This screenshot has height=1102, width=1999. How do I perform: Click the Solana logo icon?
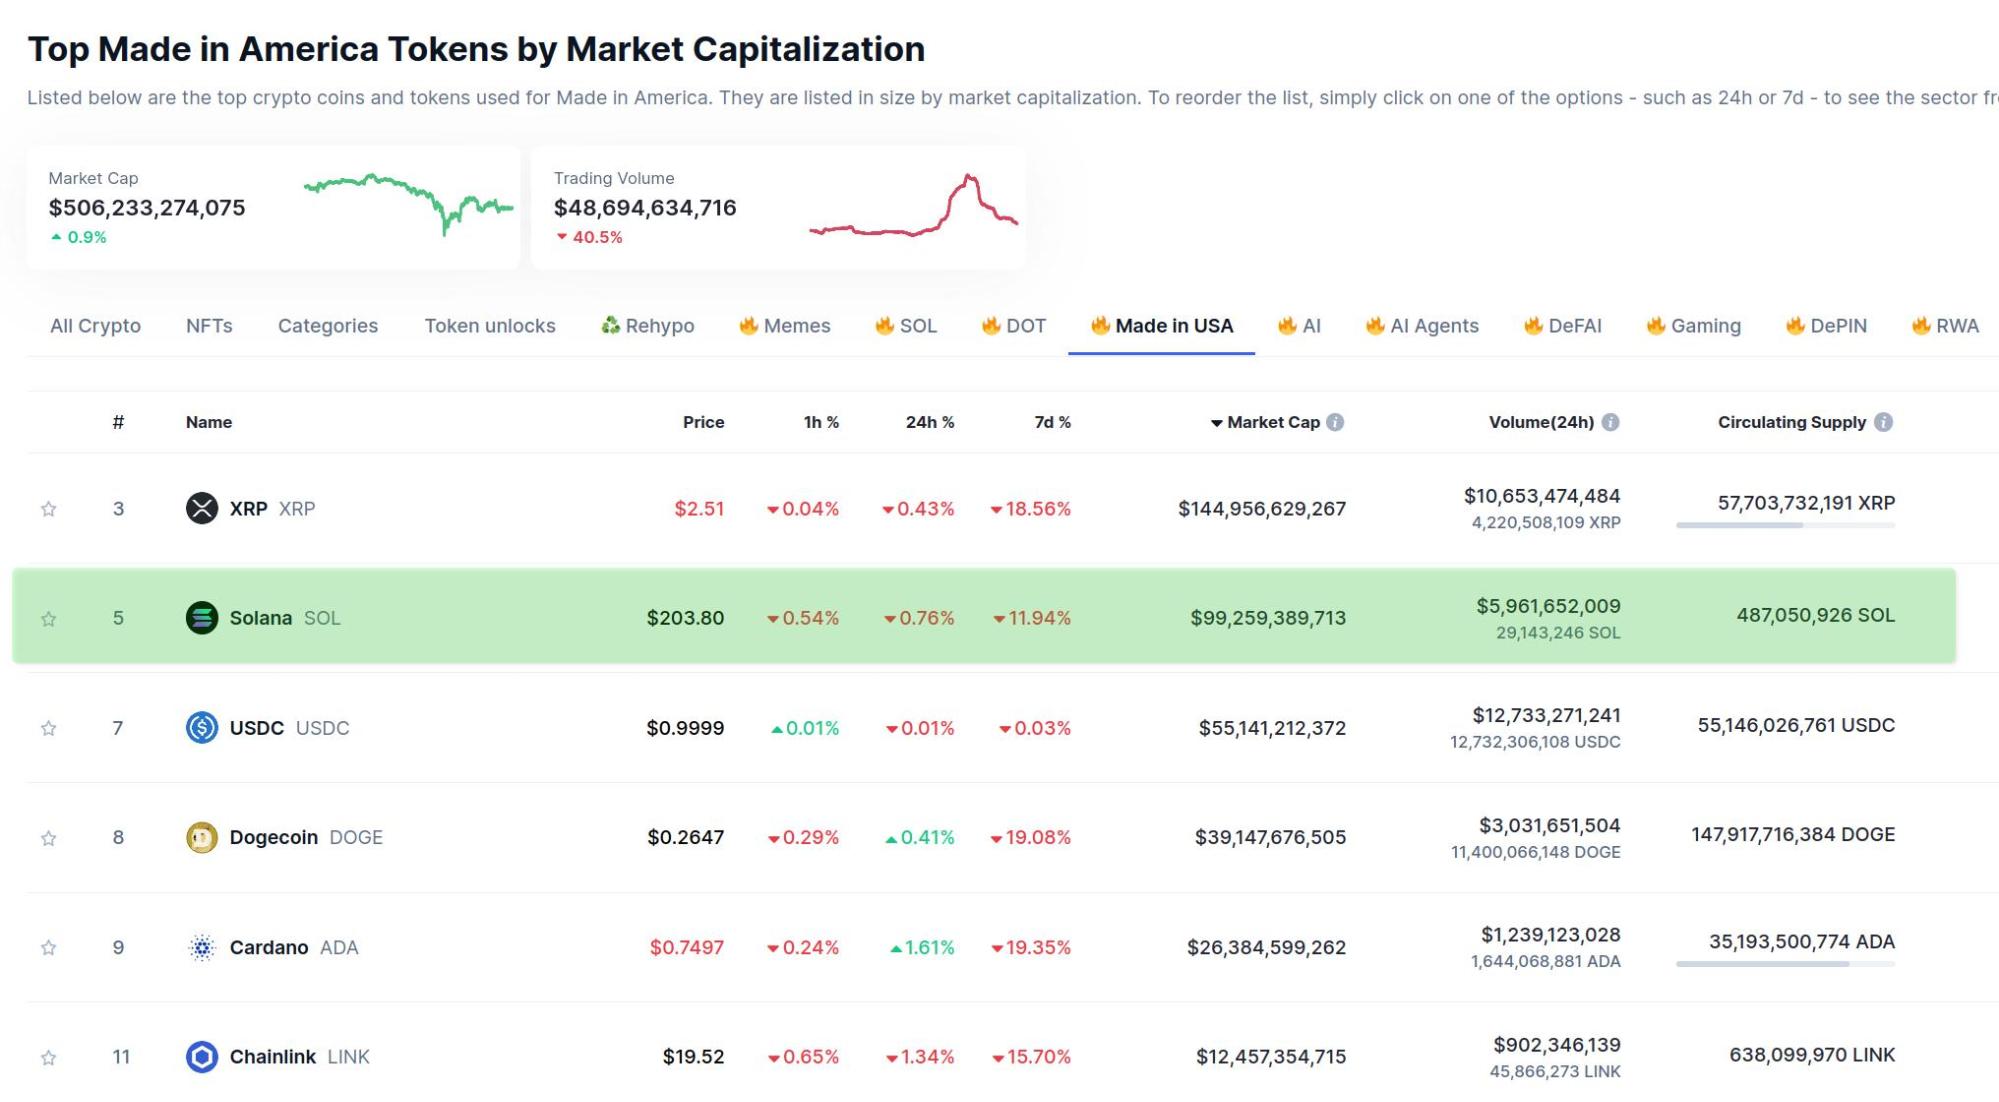coord(201,618)
